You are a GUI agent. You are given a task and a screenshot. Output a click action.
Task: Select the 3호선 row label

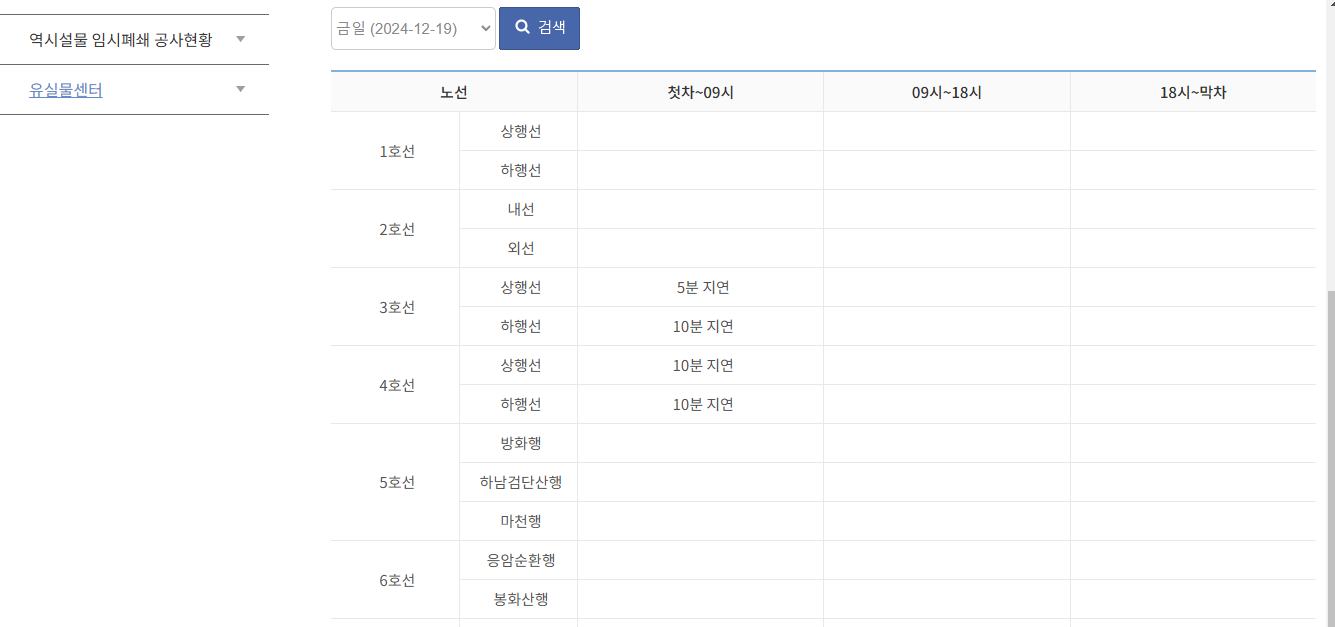[396, 307]
